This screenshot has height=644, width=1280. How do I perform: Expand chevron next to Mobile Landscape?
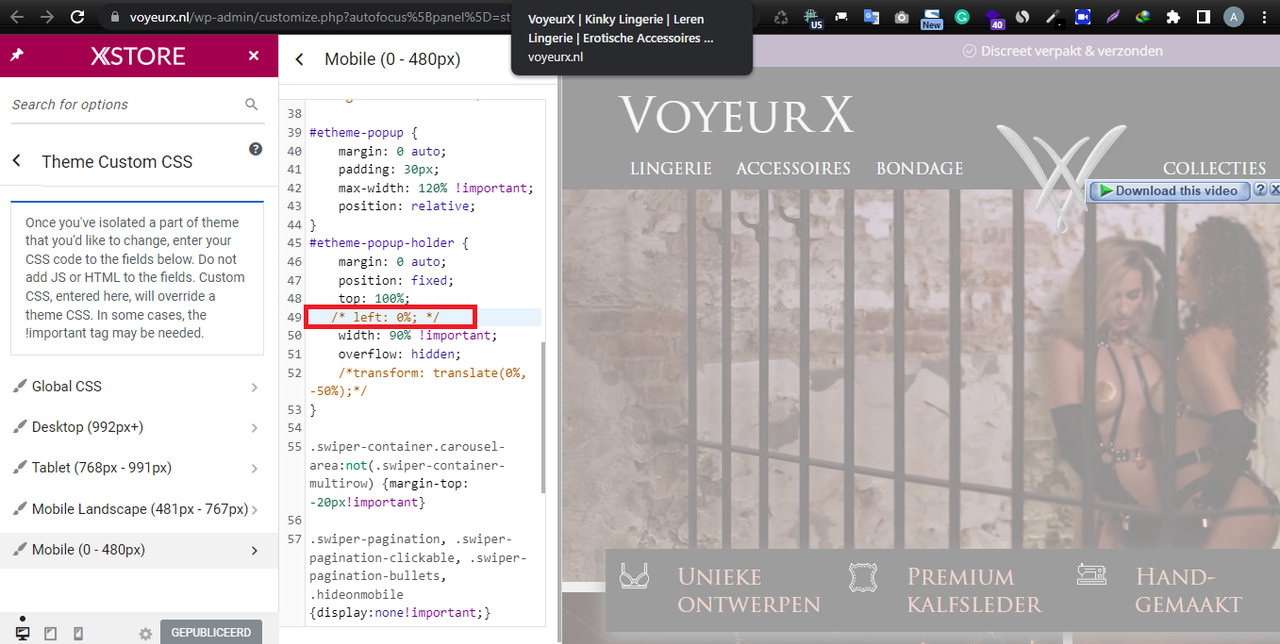[x=255, y=509]
